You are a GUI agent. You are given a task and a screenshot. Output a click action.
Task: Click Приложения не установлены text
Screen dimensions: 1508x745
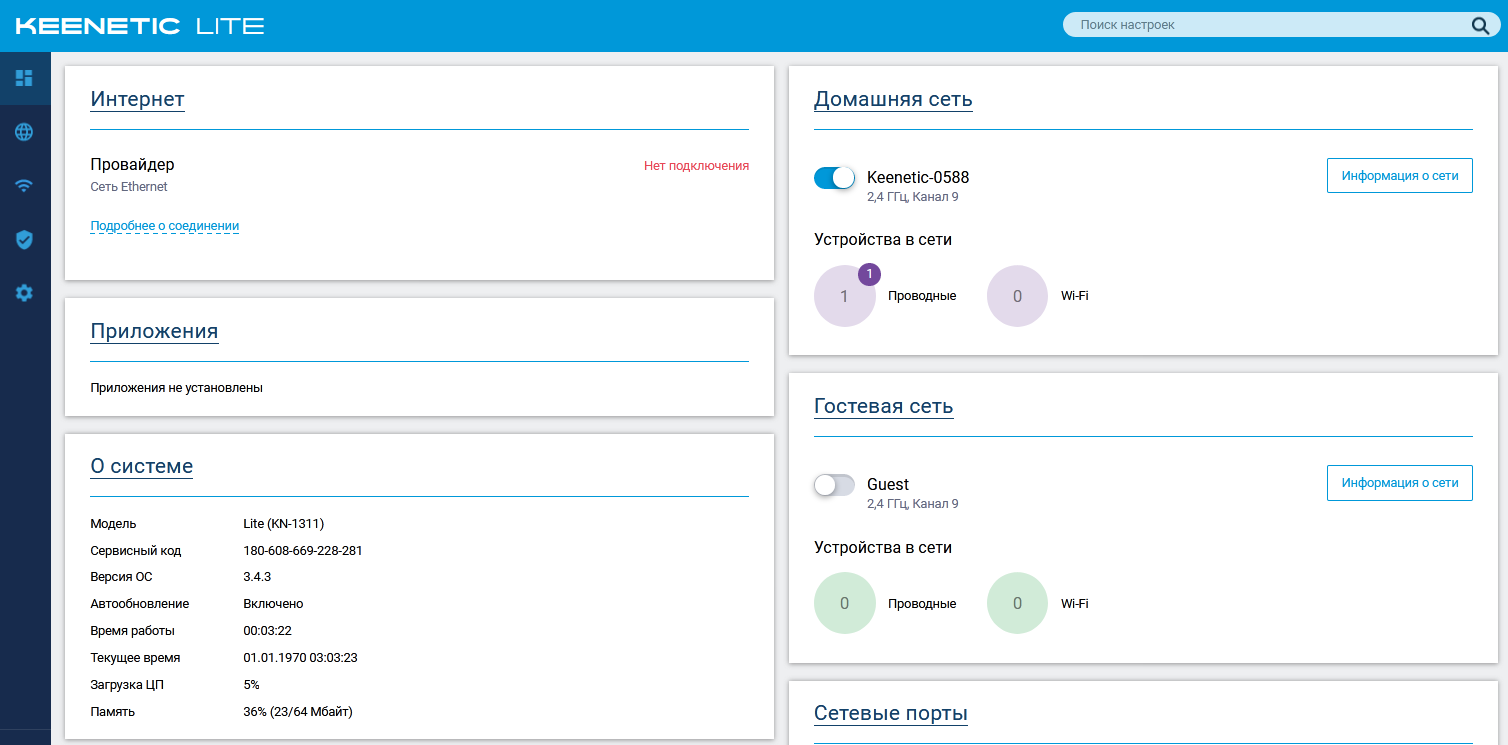point(176,387)
